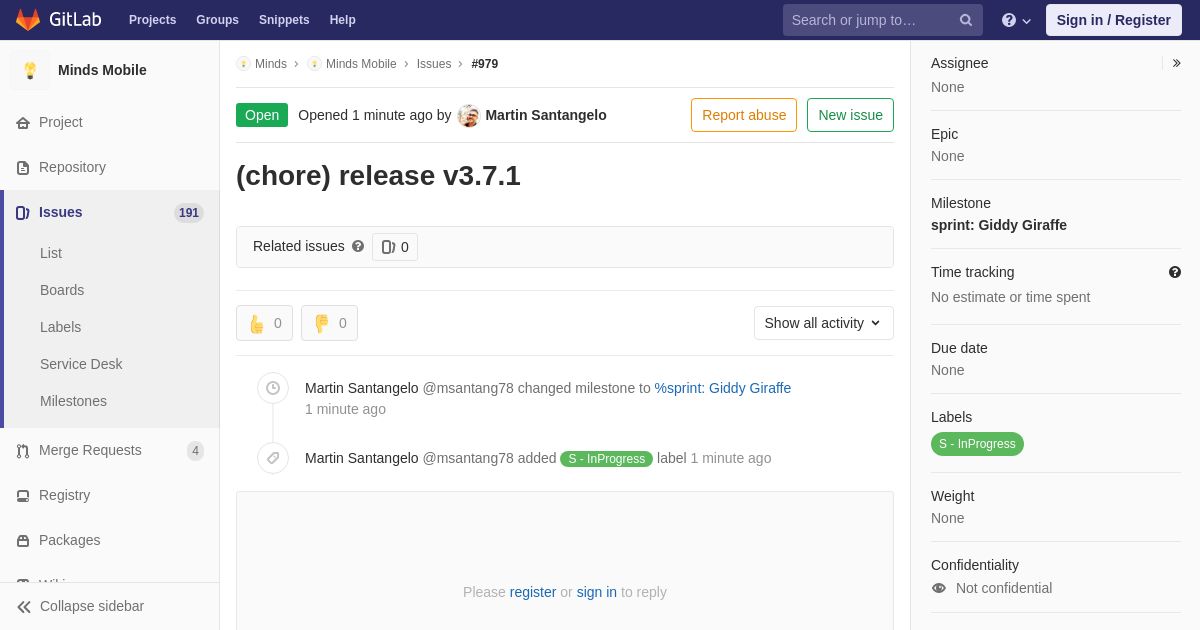Open Labels in sidebar

click(x=60, y=327)
